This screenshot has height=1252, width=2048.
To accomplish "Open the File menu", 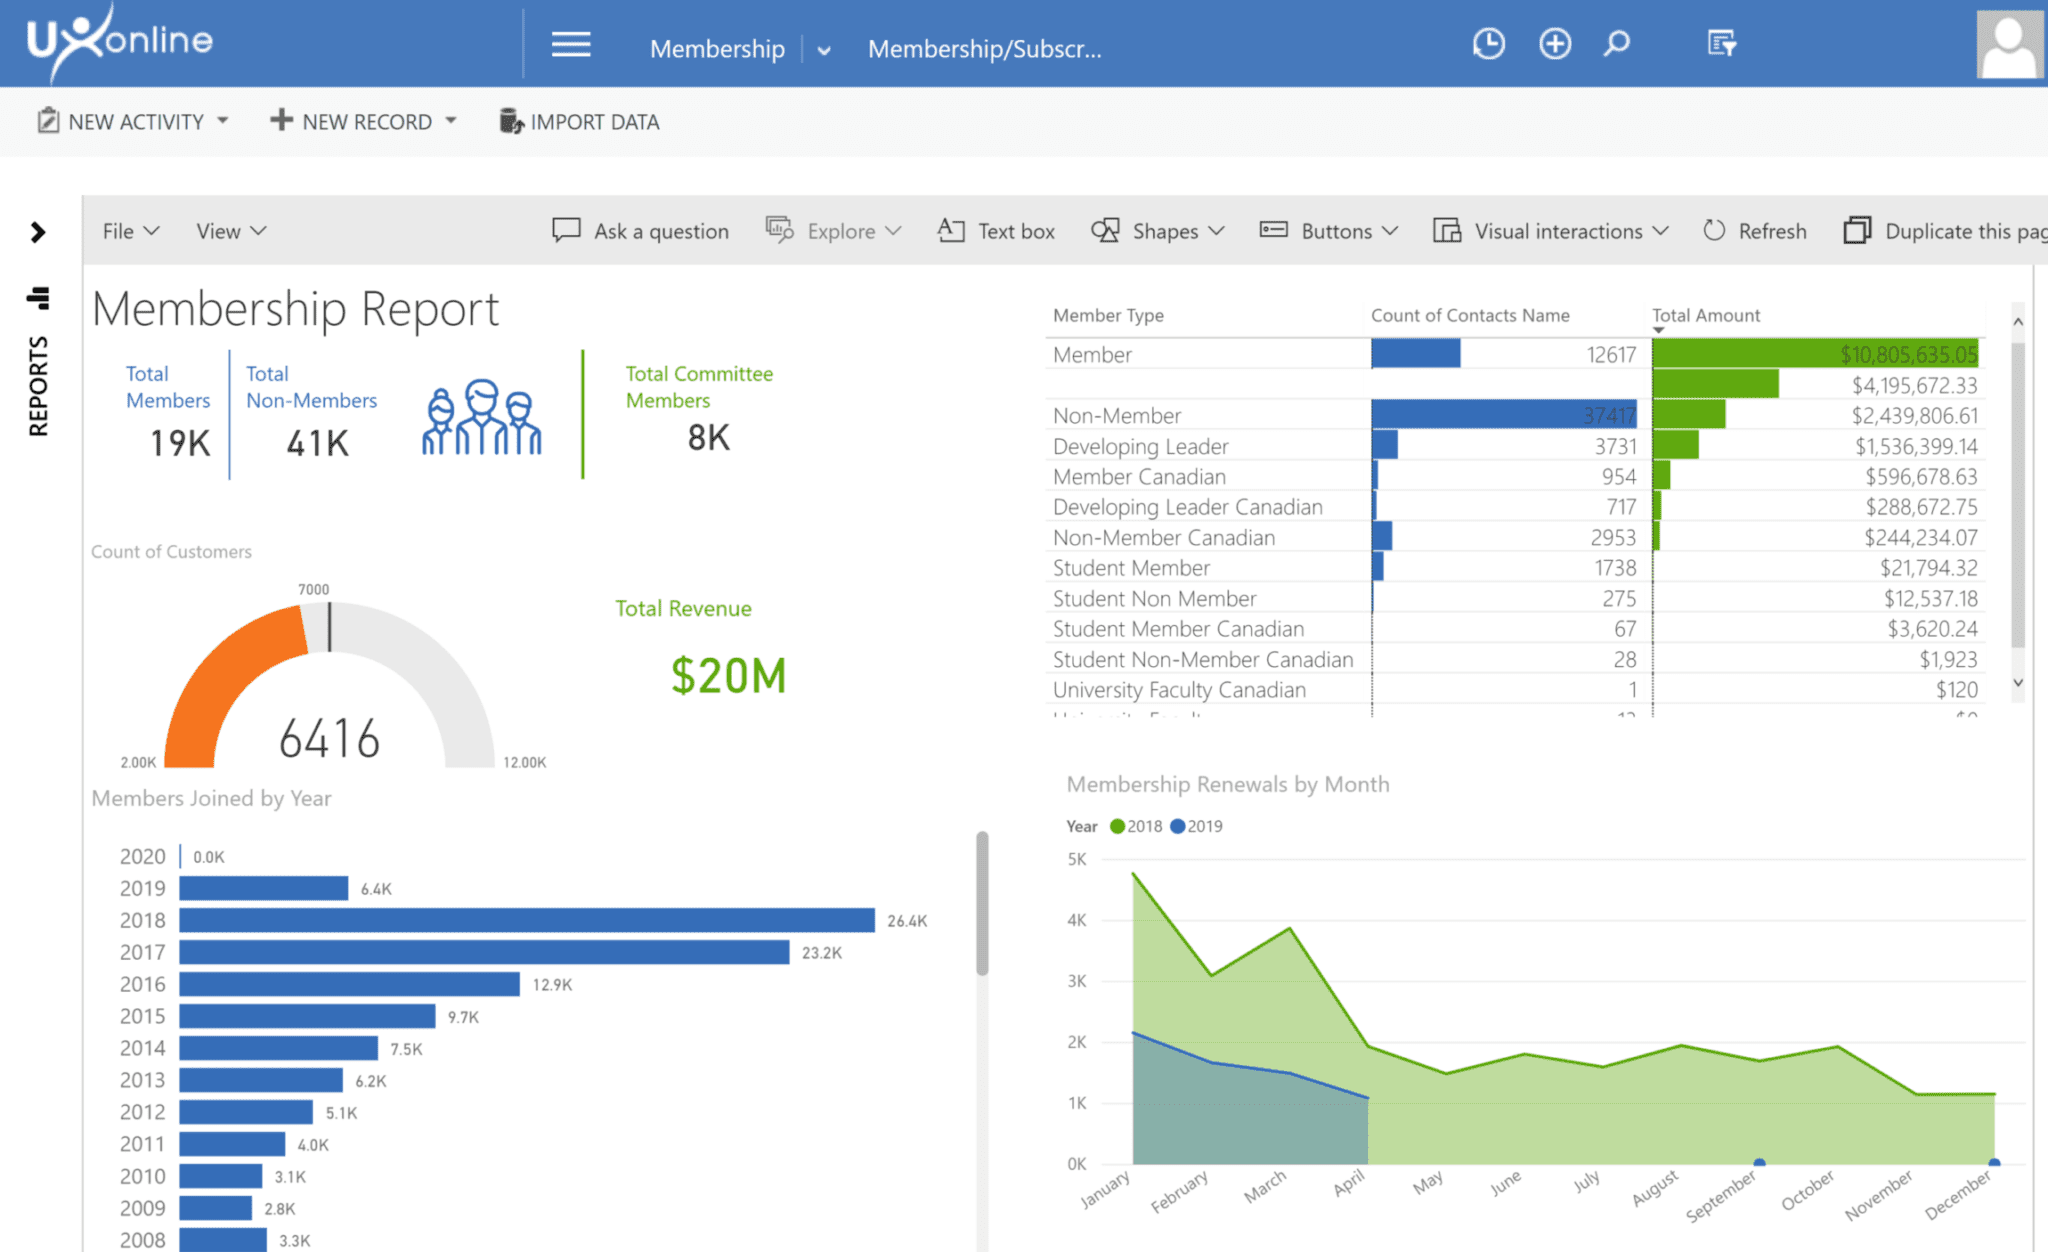I will (x=130, y=231).
